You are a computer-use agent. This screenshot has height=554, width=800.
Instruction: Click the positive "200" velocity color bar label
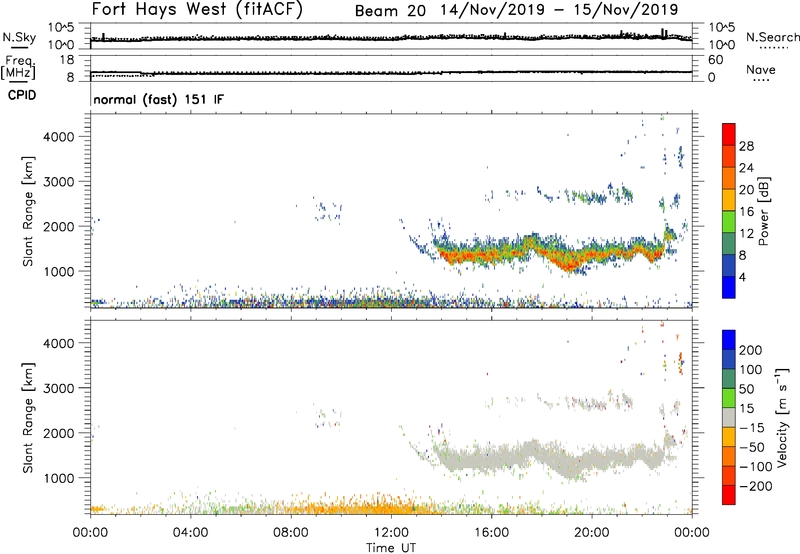(x=751, y=350)
